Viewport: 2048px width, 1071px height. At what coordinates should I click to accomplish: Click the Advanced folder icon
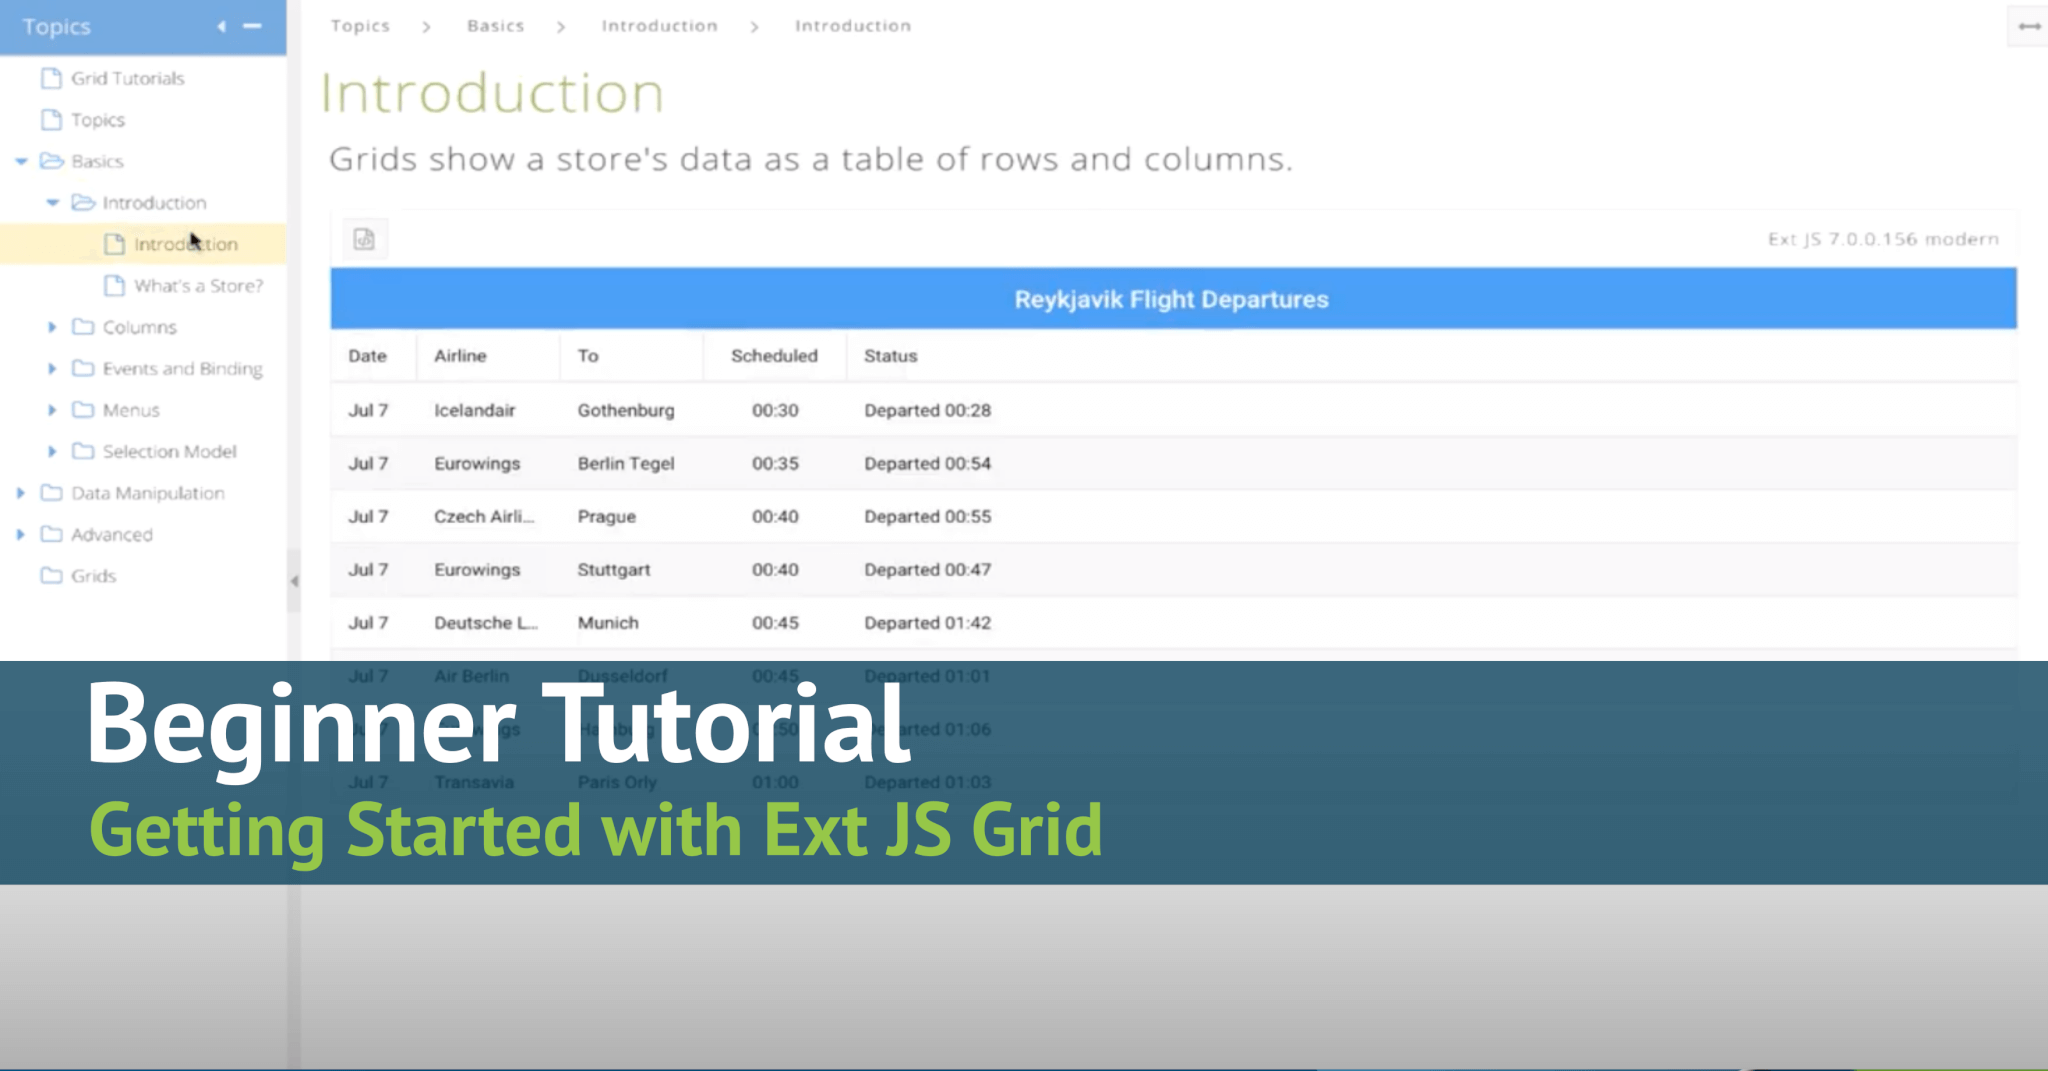pos(51,535)
